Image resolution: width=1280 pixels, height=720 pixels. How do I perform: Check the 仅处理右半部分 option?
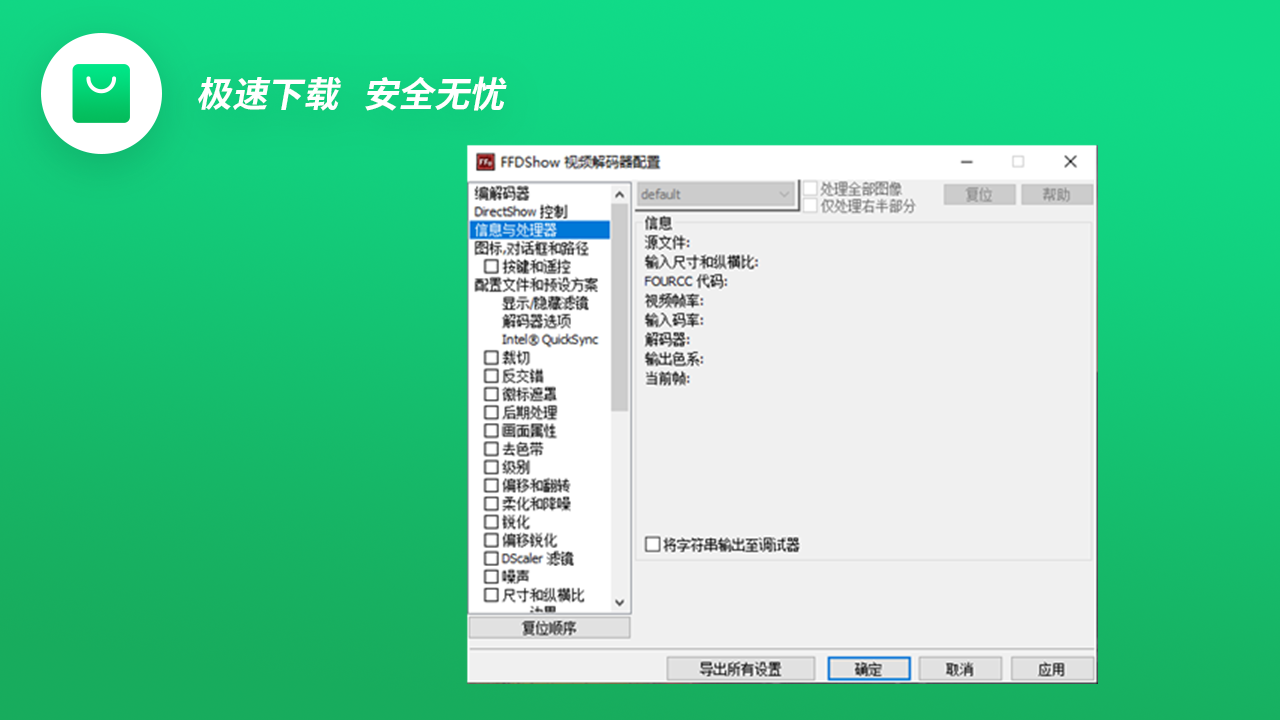coord(812,205)
